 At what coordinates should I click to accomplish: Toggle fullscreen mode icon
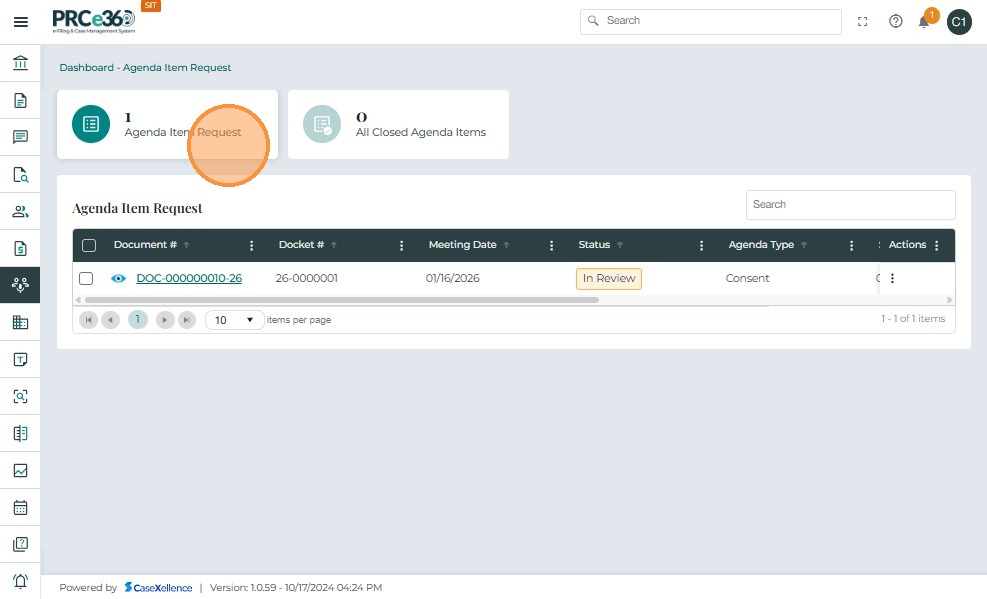tap(862, 21)
